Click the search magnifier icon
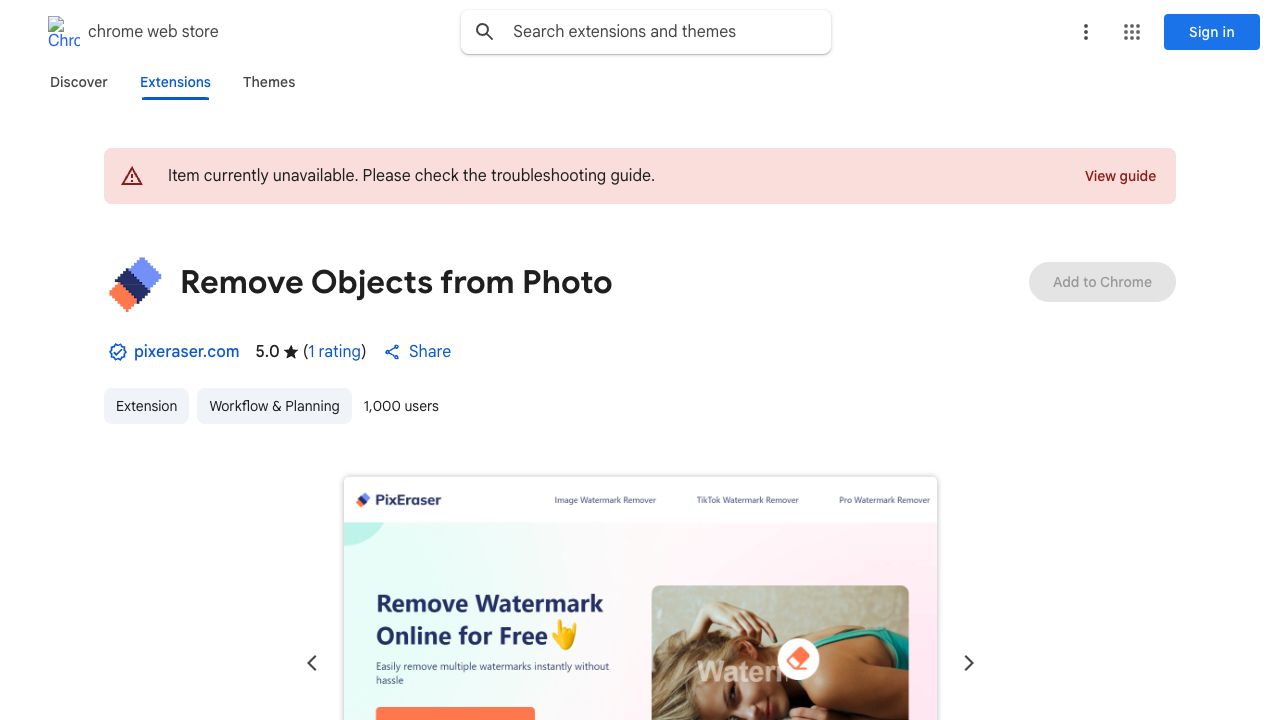Image resolution: width=1280 pixels, height=720 pixels. click(485, 32)
